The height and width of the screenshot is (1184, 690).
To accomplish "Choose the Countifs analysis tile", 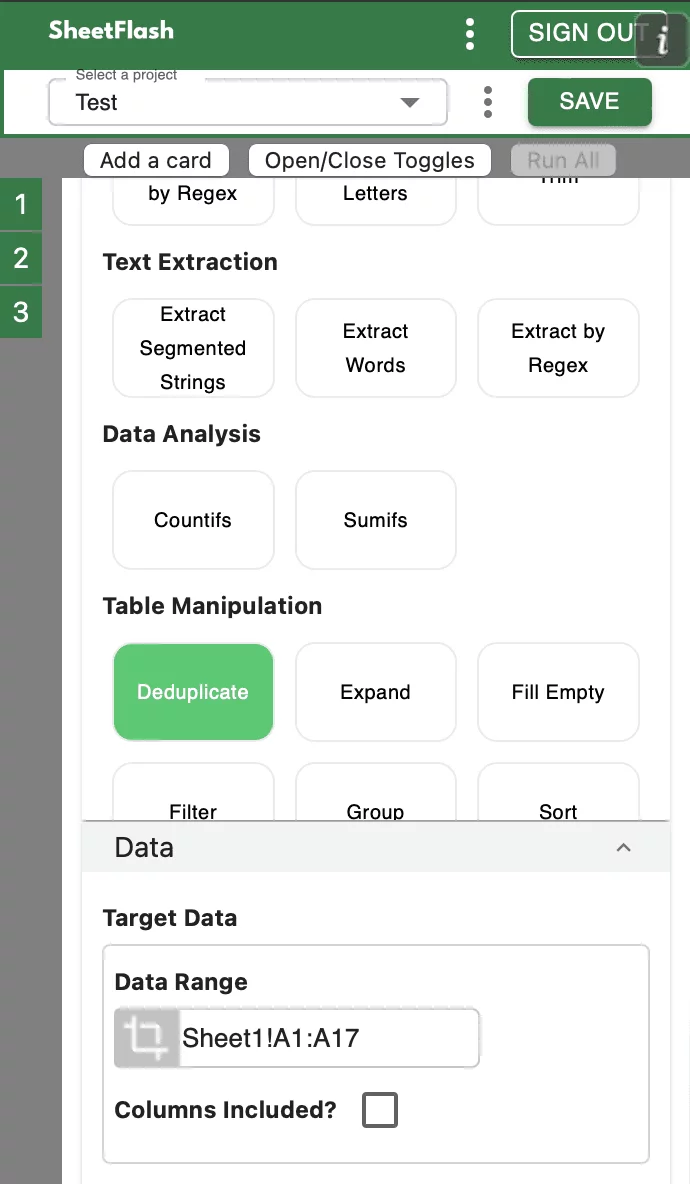I will (x=193, y=520).
